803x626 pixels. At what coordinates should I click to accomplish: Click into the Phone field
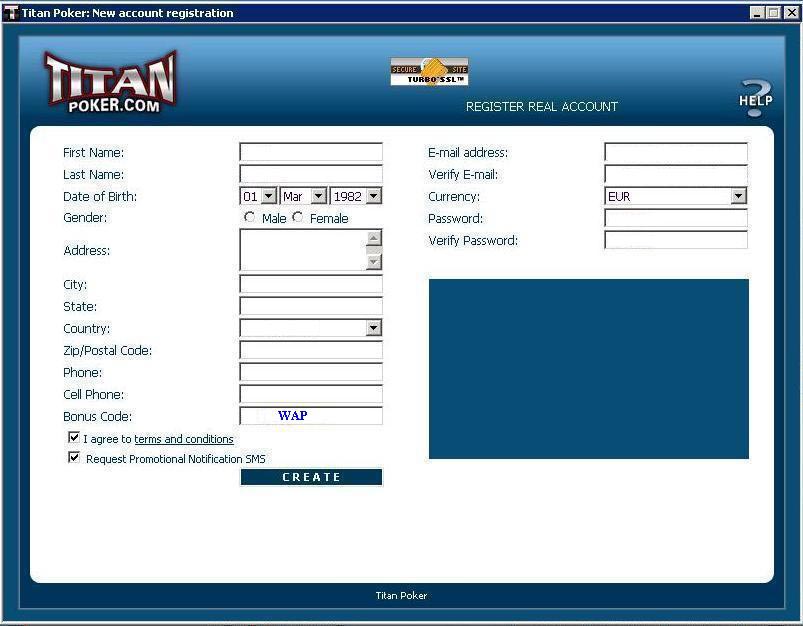coord(311,372)
